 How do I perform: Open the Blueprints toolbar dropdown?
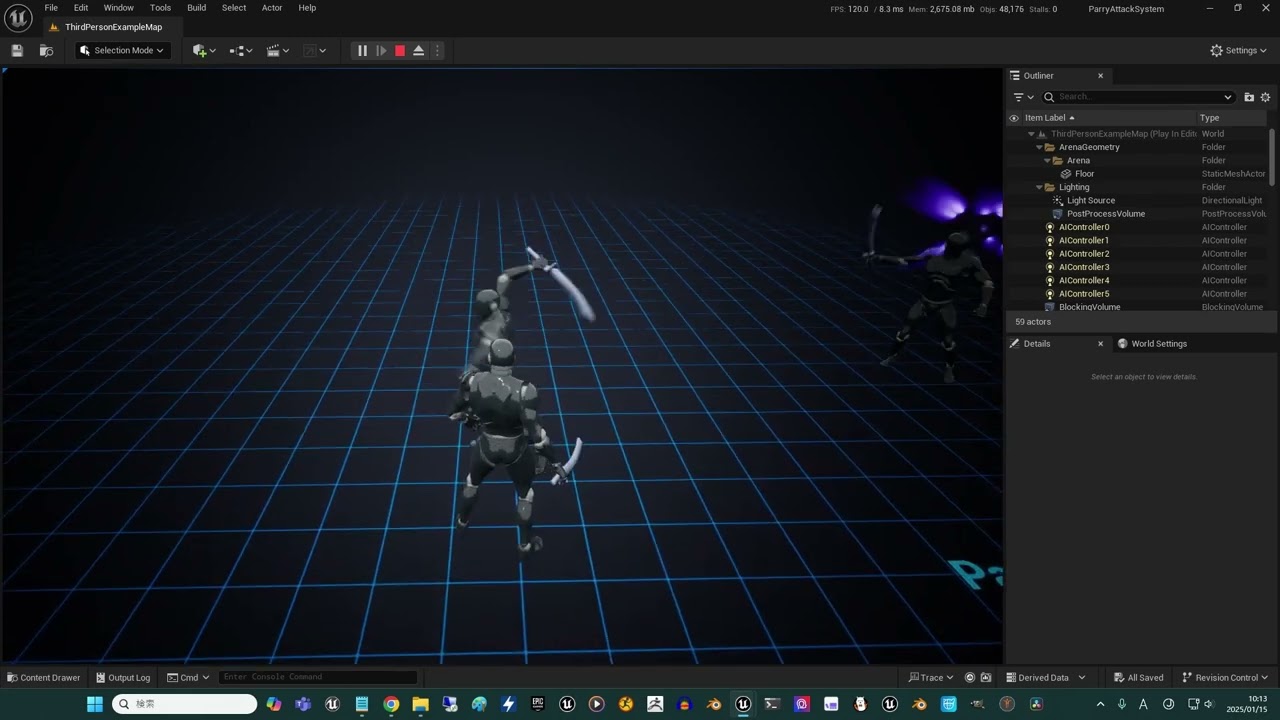241,50
